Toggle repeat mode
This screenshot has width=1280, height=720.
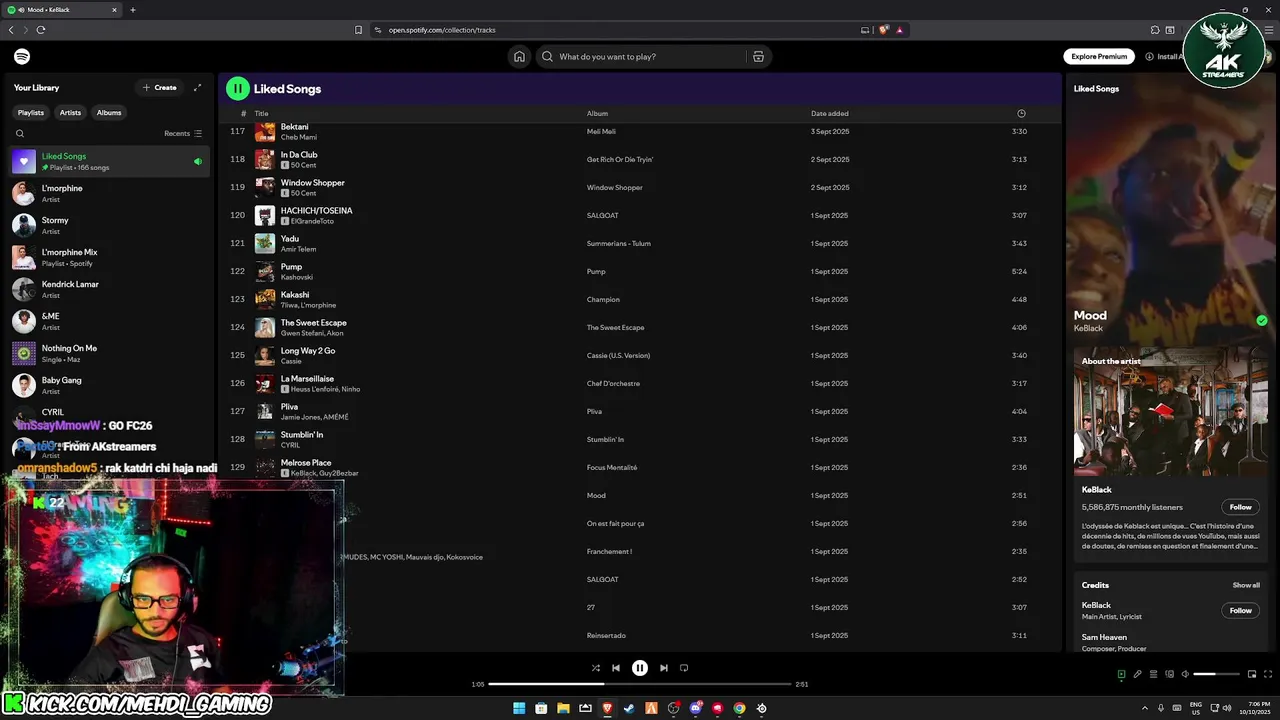point(684,668)
